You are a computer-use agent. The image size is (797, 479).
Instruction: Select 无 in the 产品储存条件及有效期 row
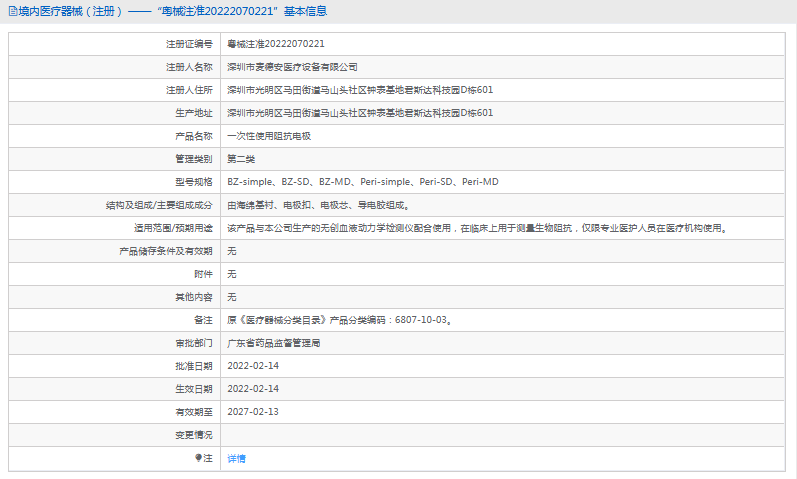232,251
